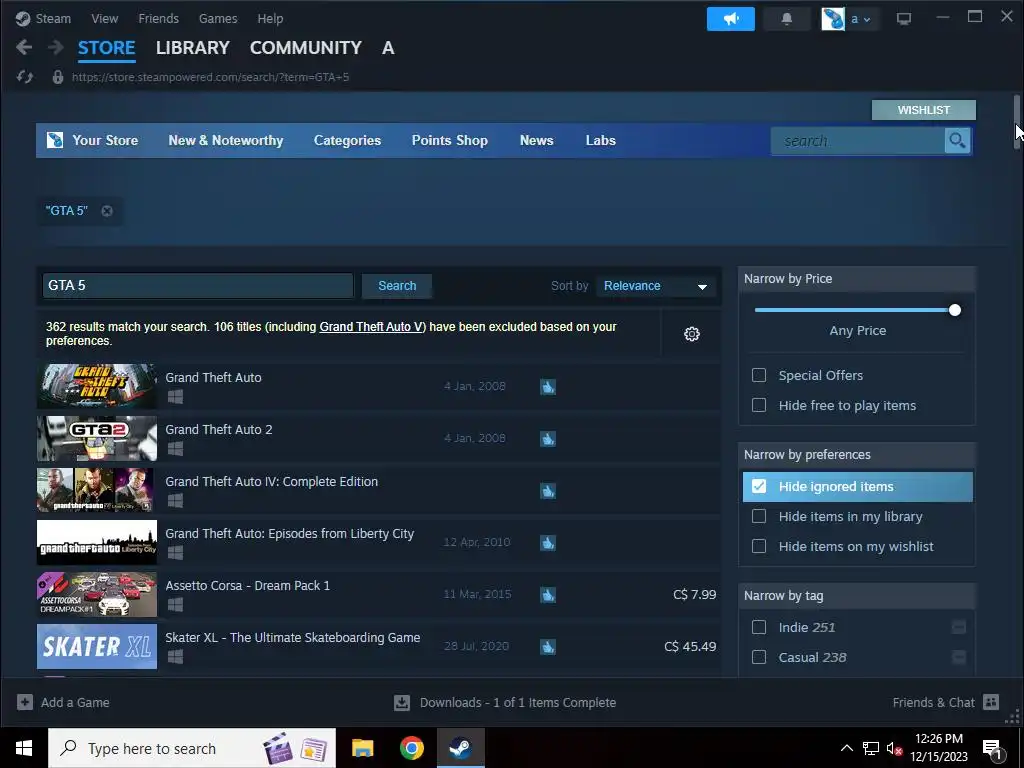Go back with the left arrow
1024x768 pixels.
click(24, 47)
